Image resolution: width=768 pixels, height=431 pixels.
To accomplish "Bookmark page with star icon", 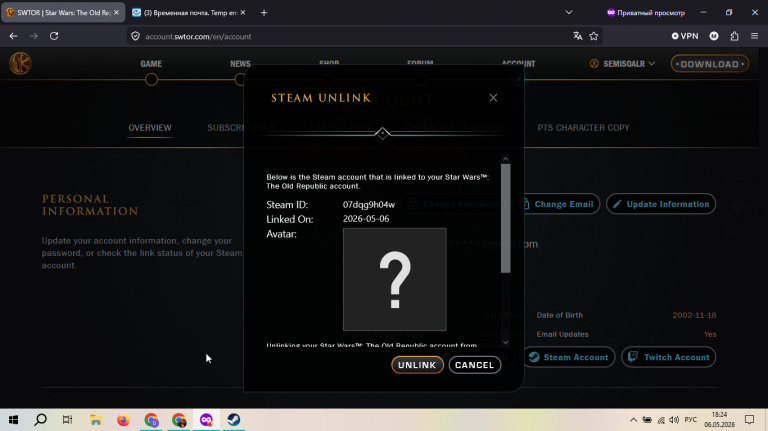I will [594, 36].
